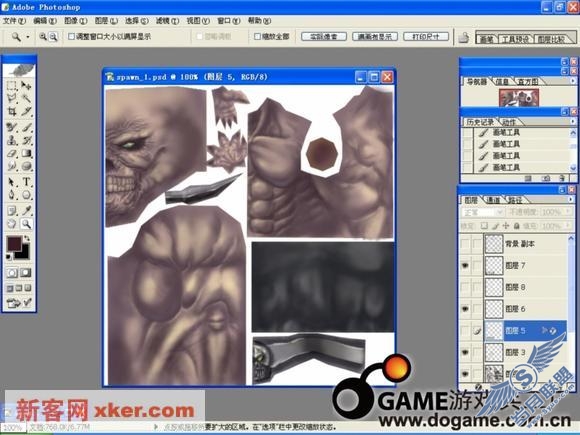Select the Magic Wand tool
The height and width of the screenshot is (435, 580).
[26, 98]
